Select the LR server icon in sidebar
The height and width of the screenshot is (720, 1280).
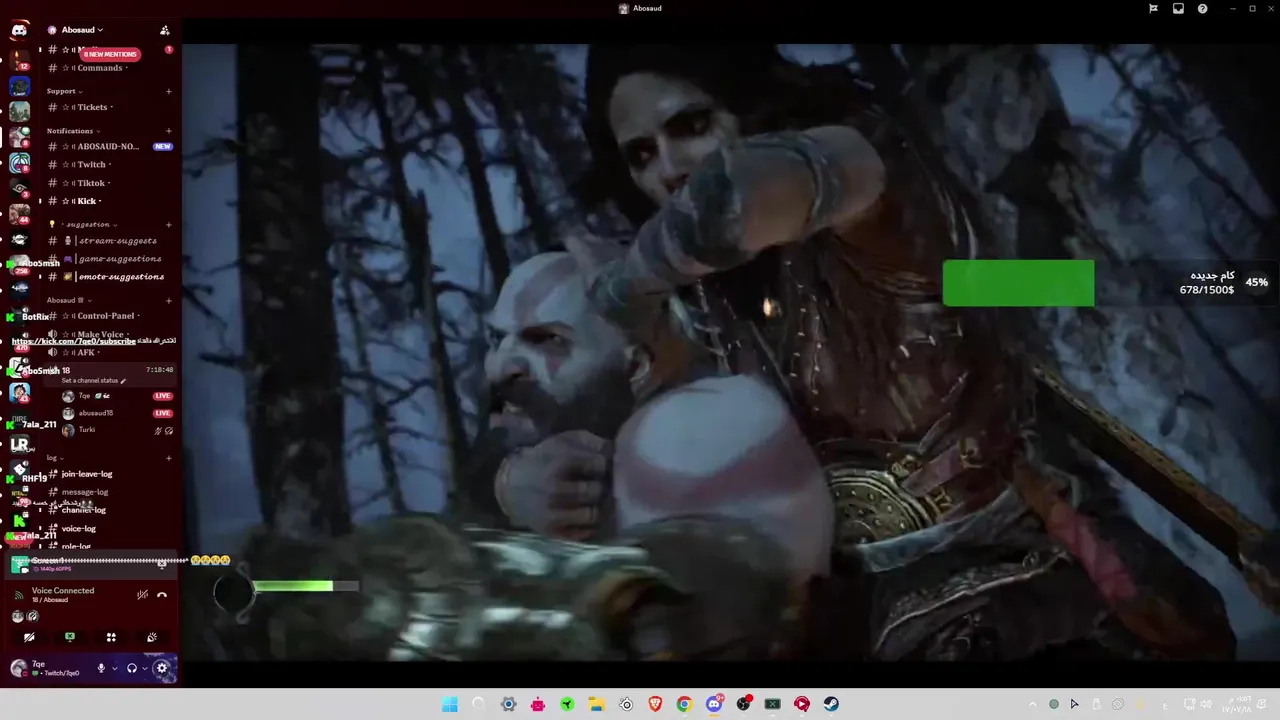click(x=19, y=444)
